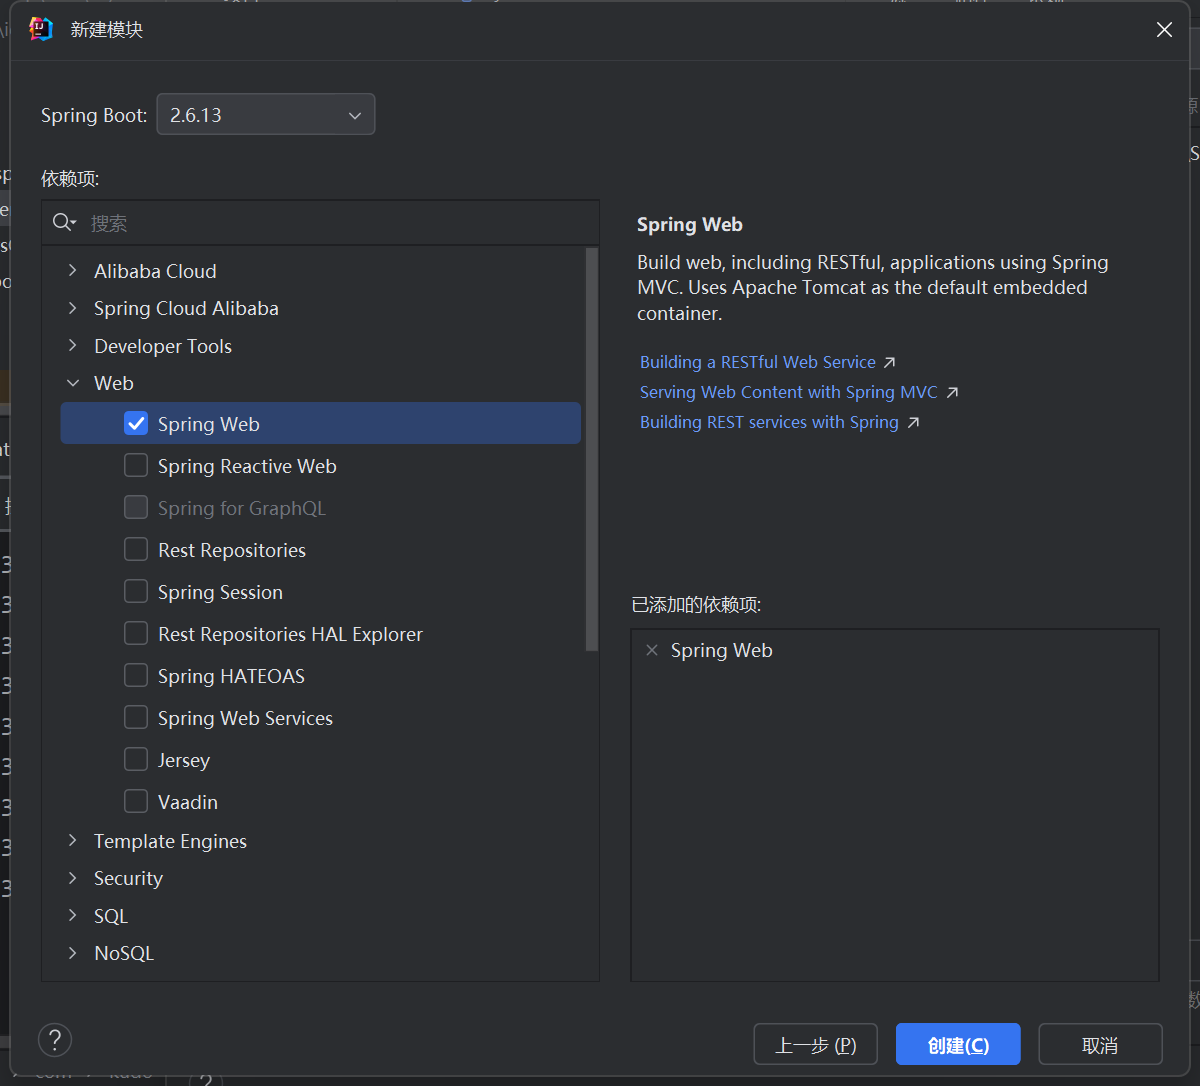
Task: Click the IntelliJ logo in title bar
Action: coord(41,29)
